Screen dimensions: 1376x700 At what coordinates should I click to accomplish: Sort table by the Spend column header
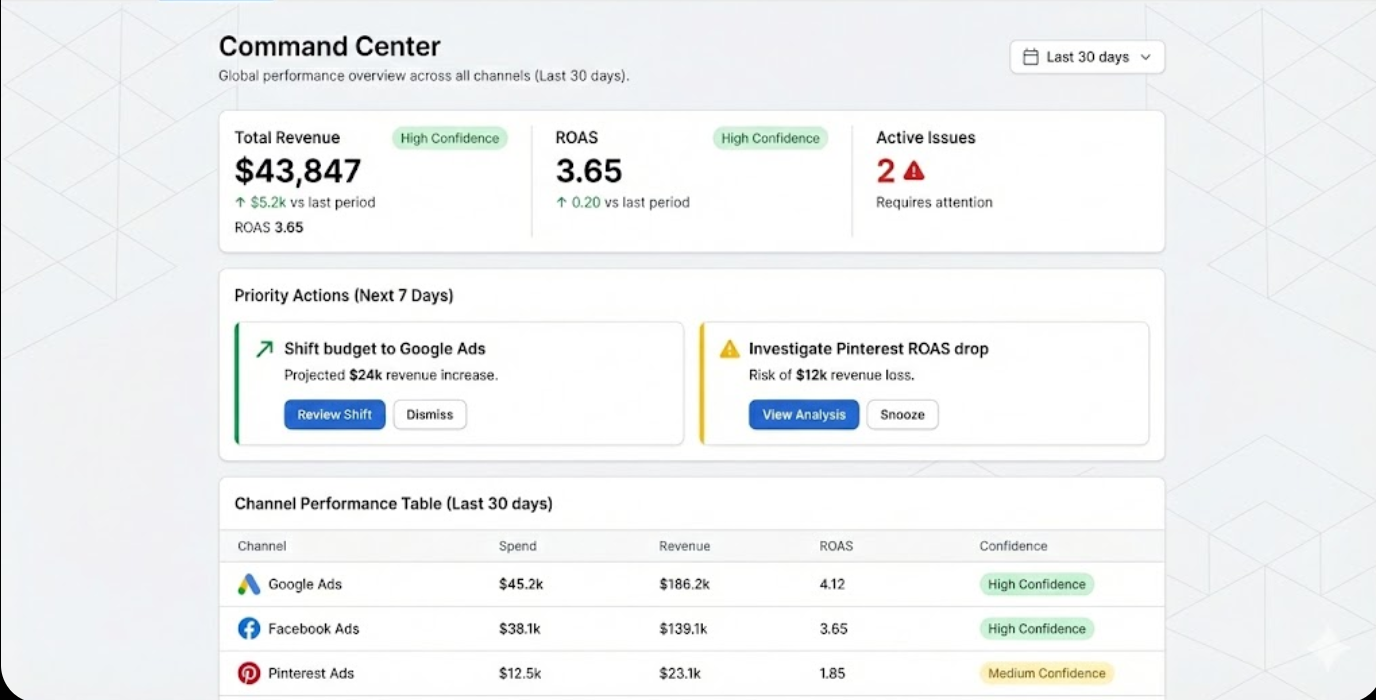pyautogui.click(x=518, y=546)
